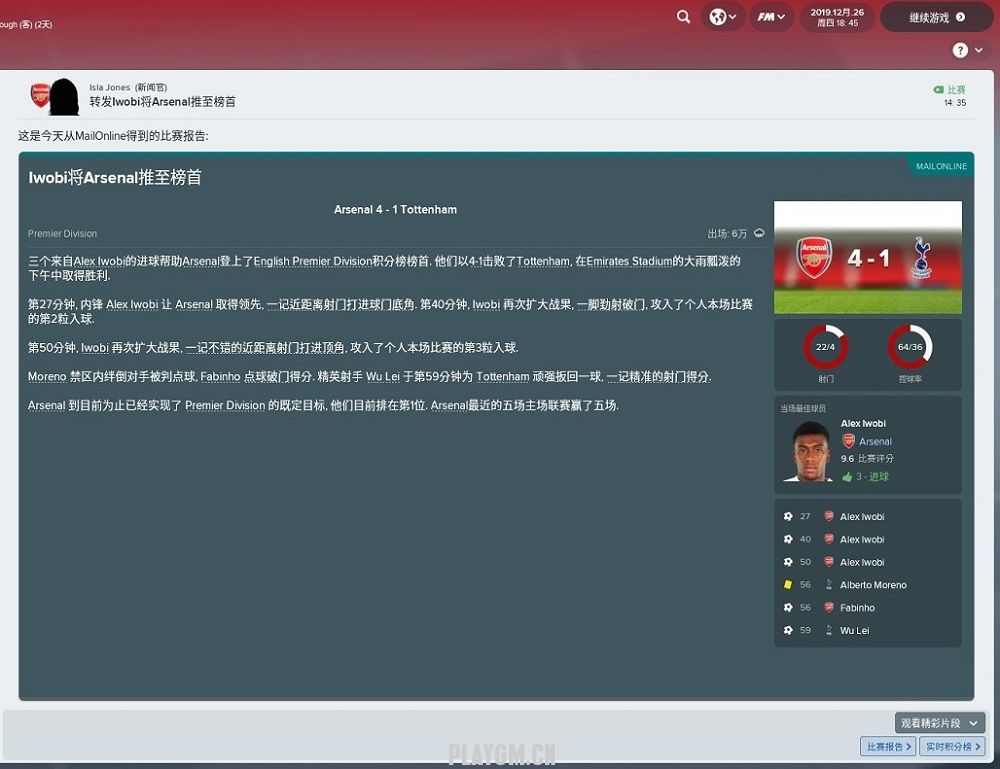The image size is (1000, 769).
Task: Open the FM dropdown menu
Action: (x=770, y=17)
